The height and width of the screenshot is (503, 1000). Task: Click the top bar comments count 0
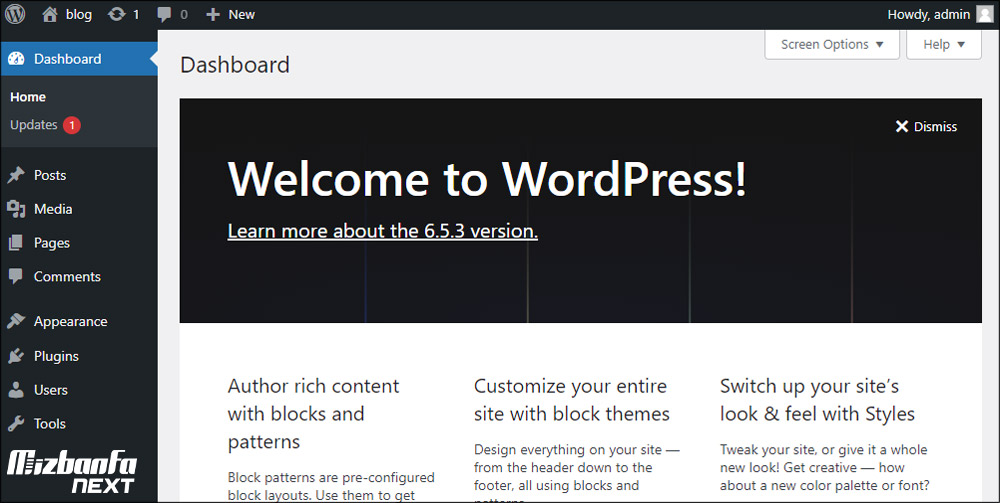tap(184, 15)
